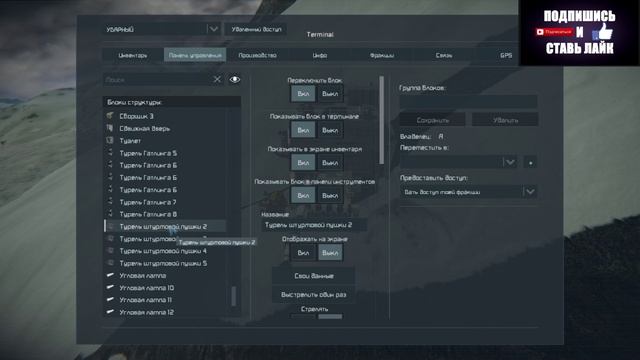The image size is (640, 360).
Task: Turn the block off with Выкл under Переключить блок
Action: pyautogui.click(x=330, y=94)
